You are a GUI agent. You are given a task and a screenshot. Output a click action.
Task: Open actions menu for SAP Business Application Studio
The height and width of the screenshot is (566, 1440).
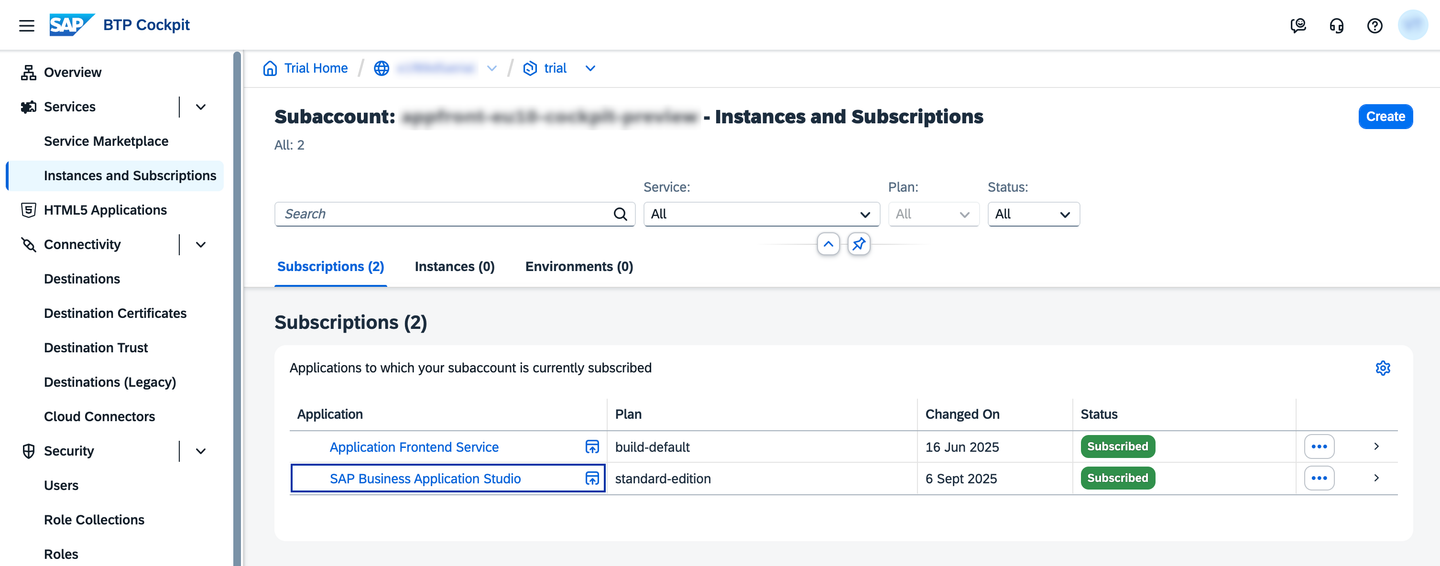pos(1319,478)
